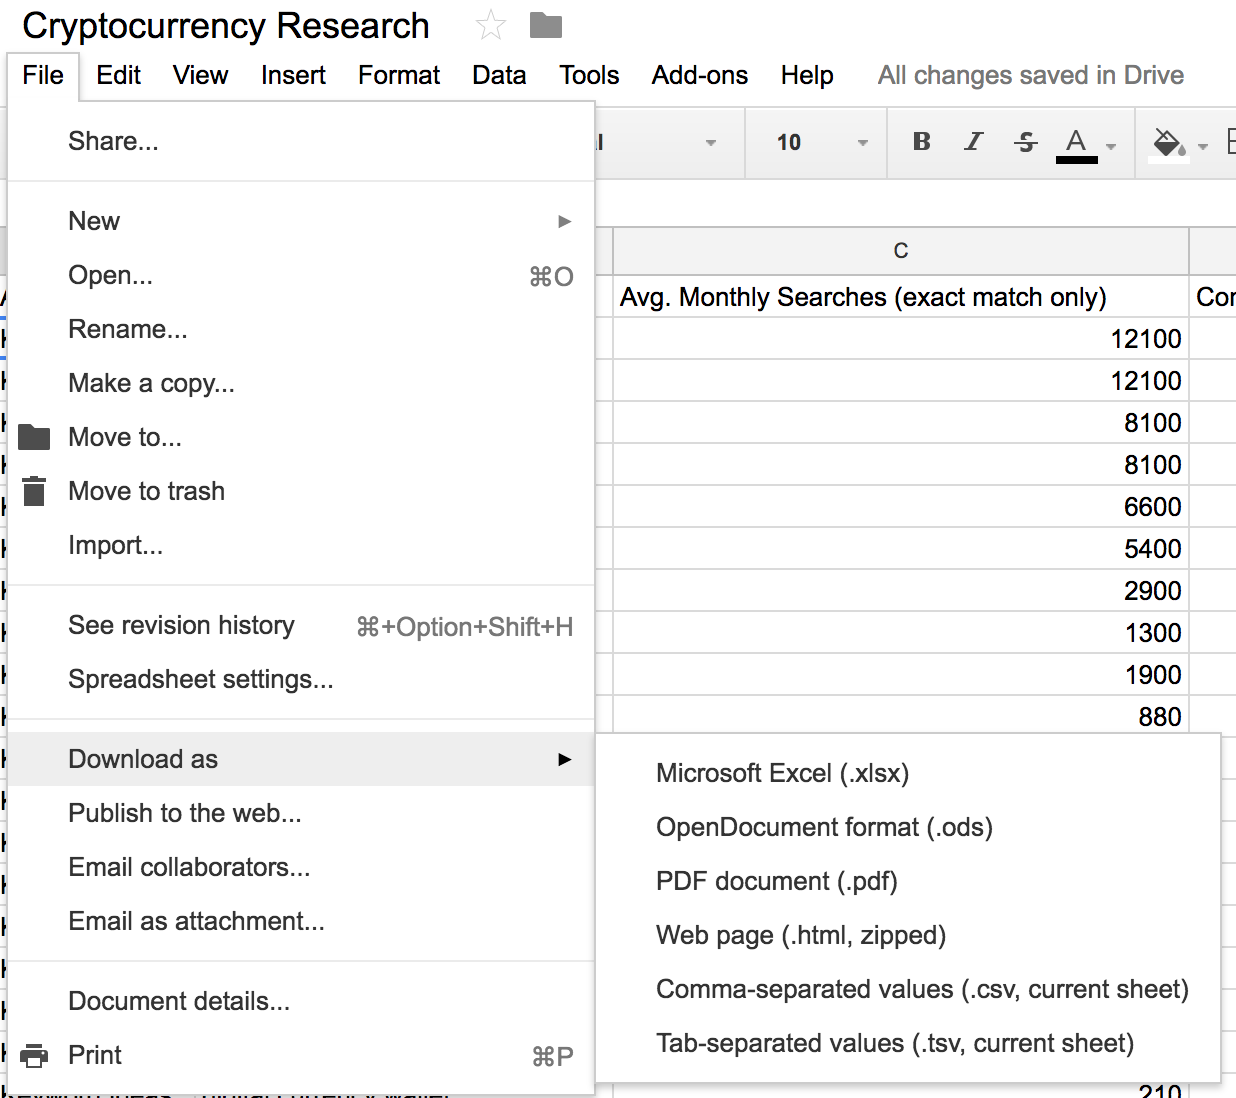Choose Publish to the web option
The image size is (1236, 1098).
185,813
